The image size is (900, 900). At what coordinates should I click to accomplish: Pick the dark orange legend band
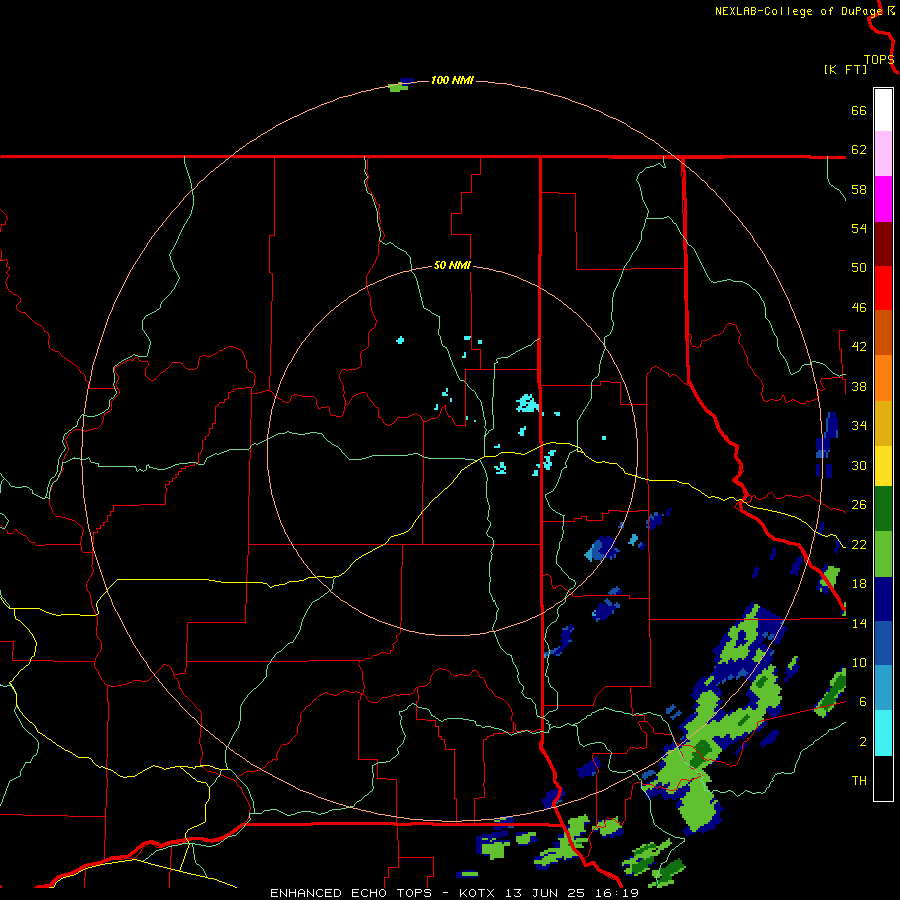pyautogui.click(x=883, y=333)
